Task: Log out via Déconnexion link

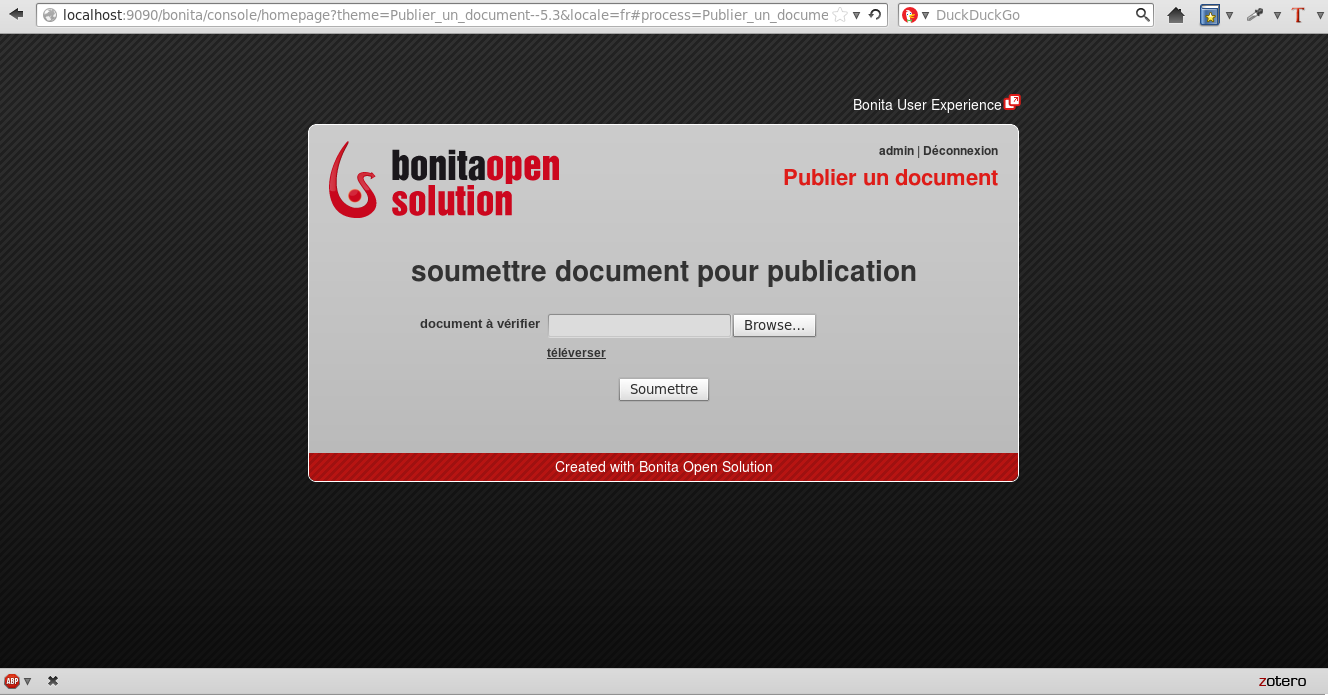Action: [x=960, y=151]
